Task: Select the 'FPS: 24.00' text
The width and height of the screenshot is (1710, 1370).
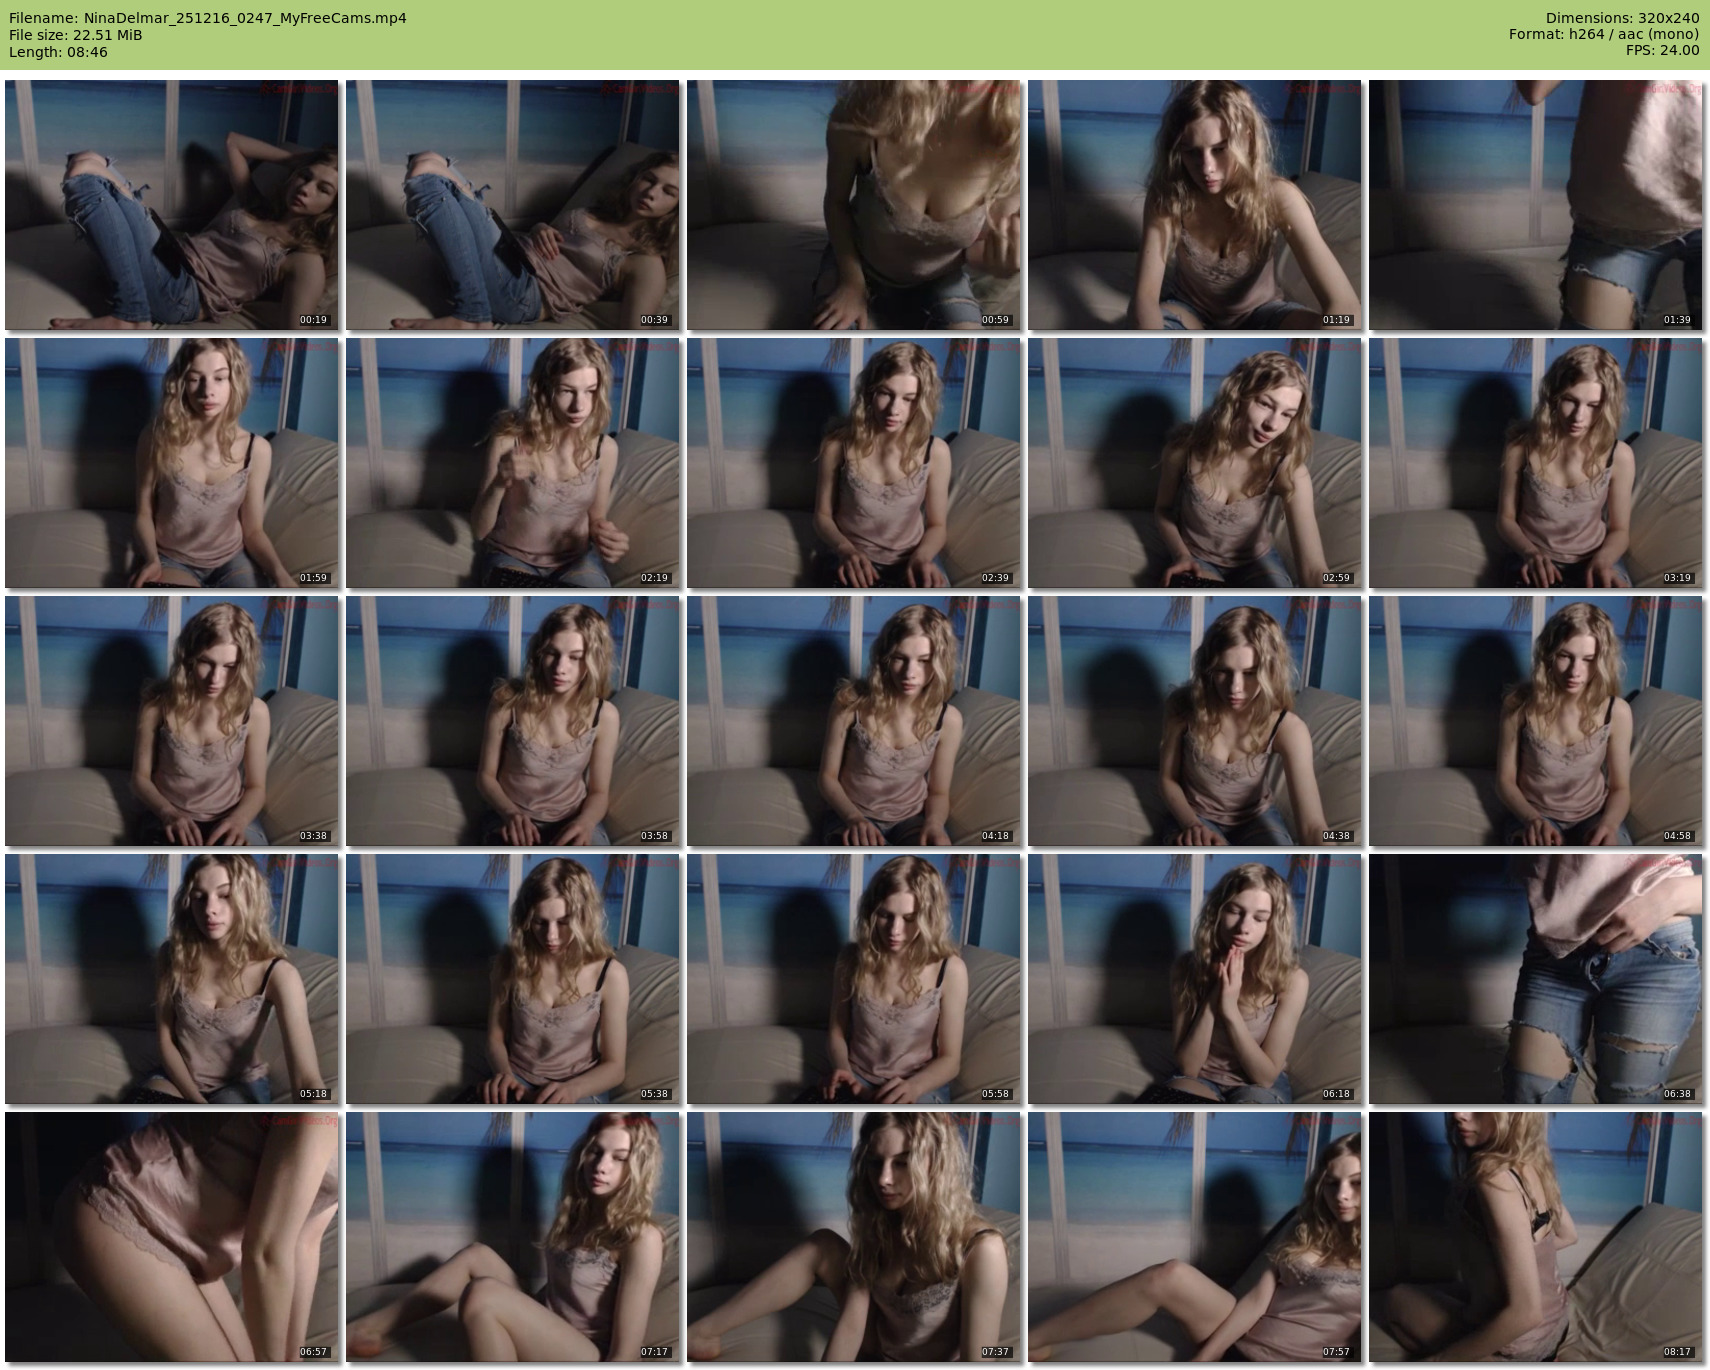Action: [1662, 51]
